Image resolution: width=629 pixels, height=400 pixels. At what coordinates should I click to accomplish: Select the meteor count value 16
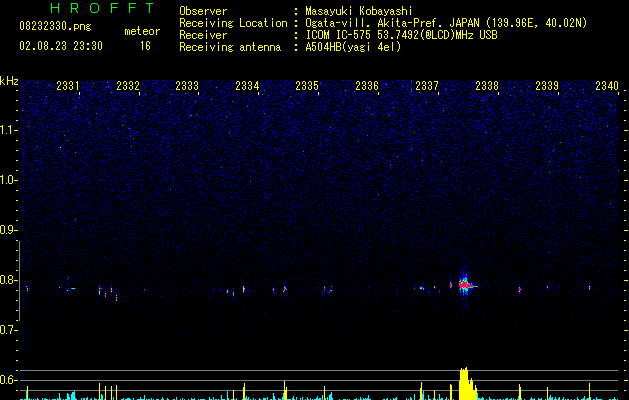[x=145, y=46]
